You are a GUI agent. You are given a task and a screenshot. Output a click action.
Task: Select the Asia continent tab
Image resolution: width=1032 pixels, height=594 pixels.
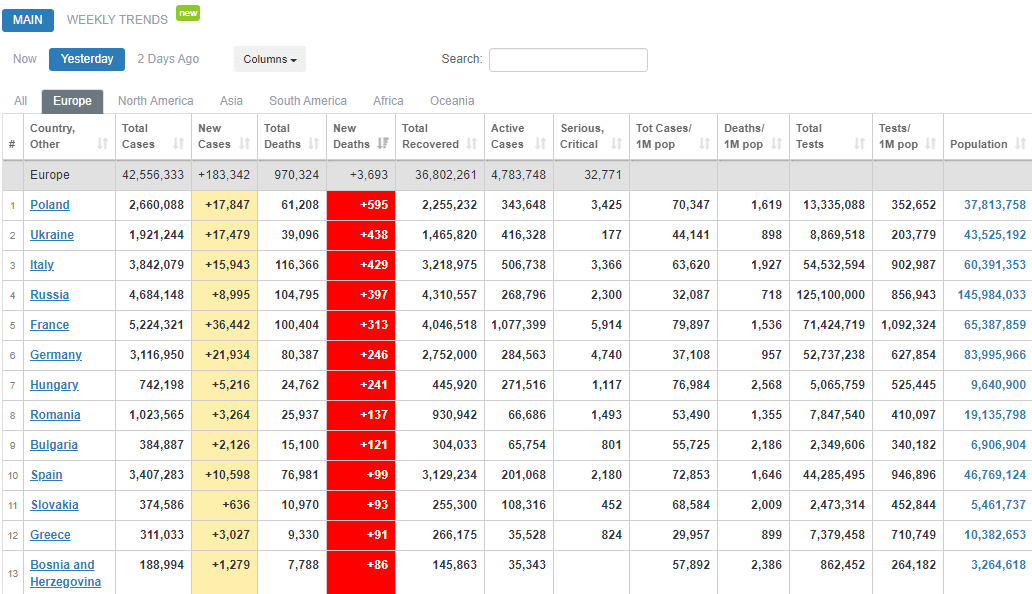click(231, 101)
